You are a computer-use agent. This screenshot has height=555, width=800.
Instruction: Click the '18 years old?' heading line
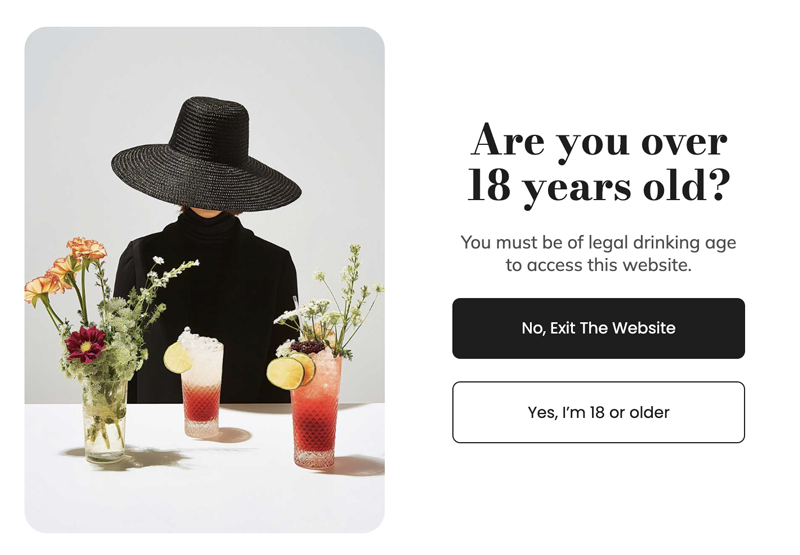(x=598, y=186)
